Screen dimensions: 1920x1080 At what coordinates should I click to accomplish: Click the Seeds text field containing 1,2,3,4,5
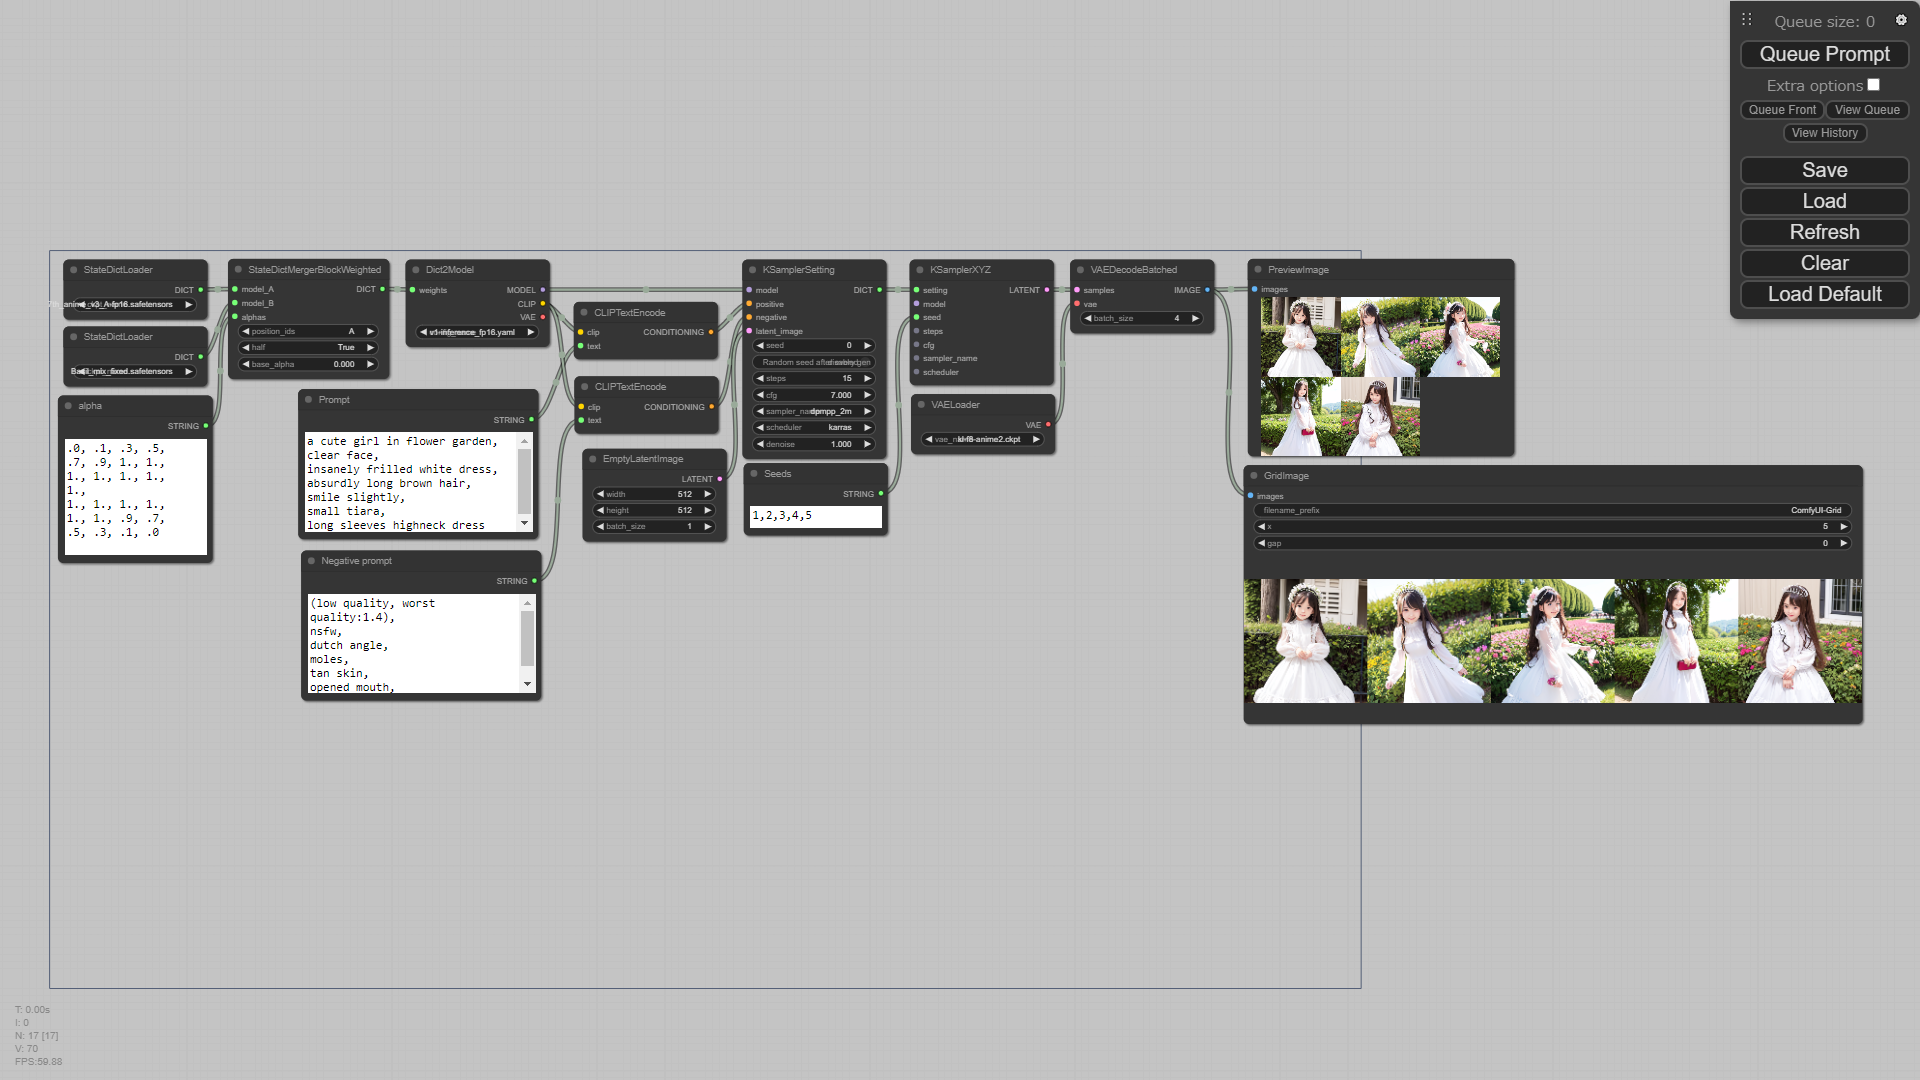click(x=815, y=516)
